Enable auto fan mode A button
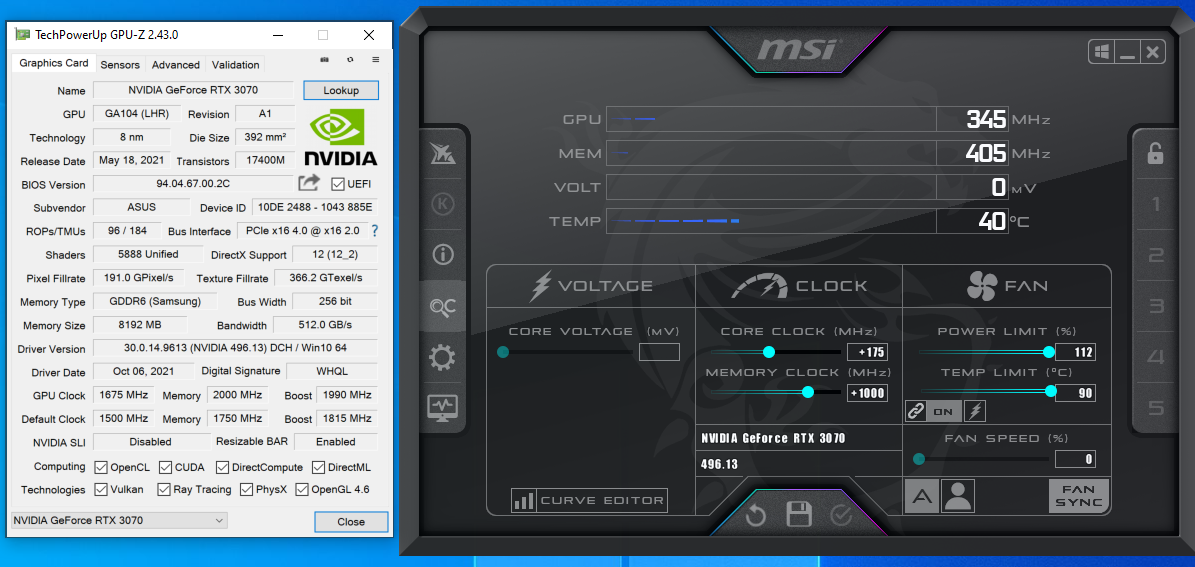1195x567 pixels. coord(922,496)
